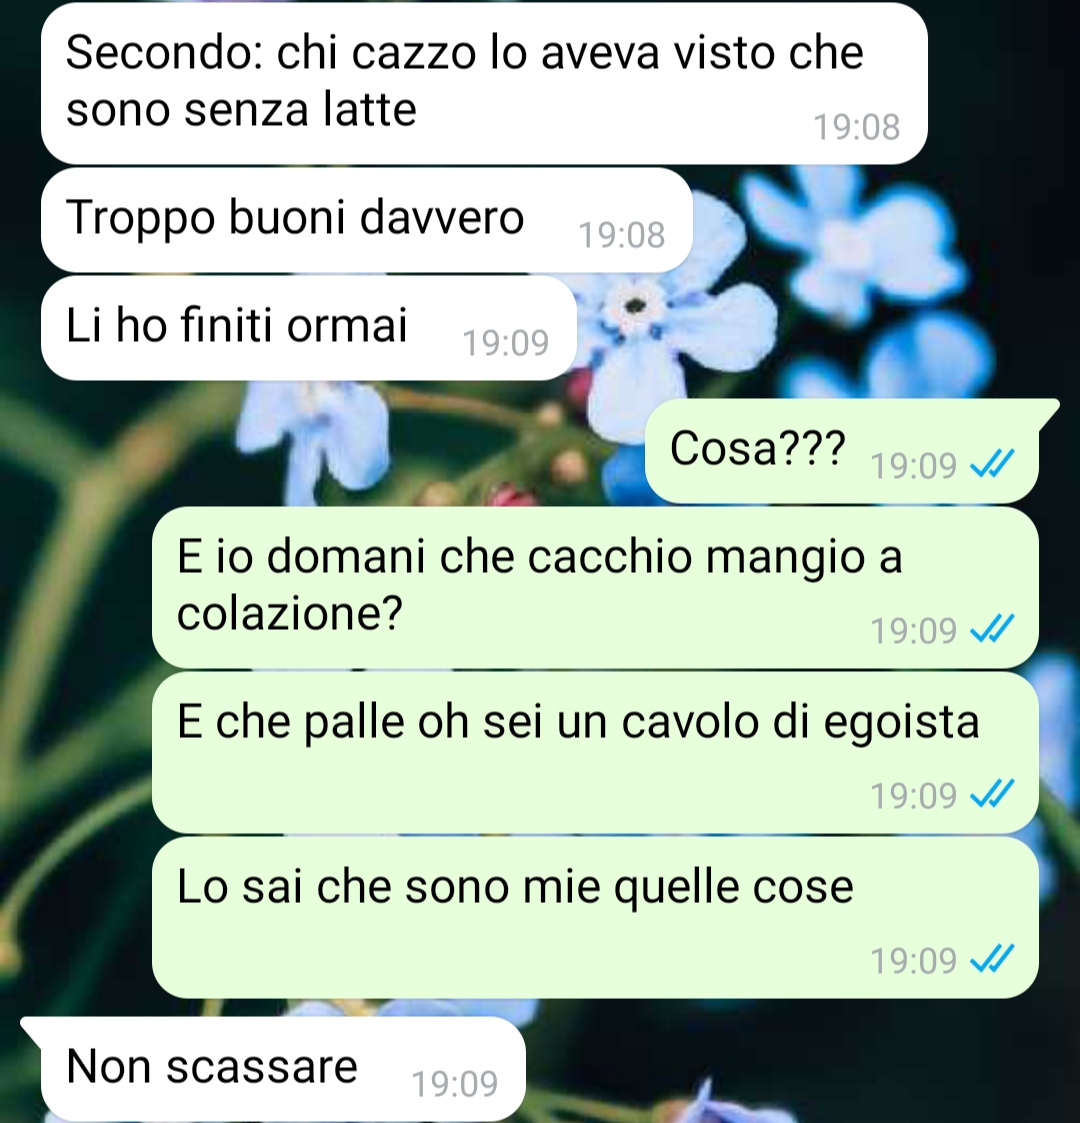Tap the 19:08 timestamp beside 'Troppo buoni davvero'
This screenshot has height=1123, width=1080.
(x=622, y=235)
